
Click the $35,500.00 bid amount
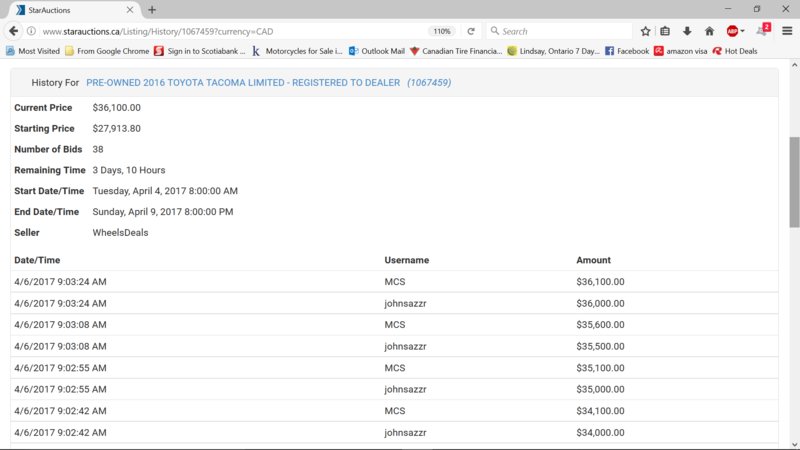click(601, 346)
